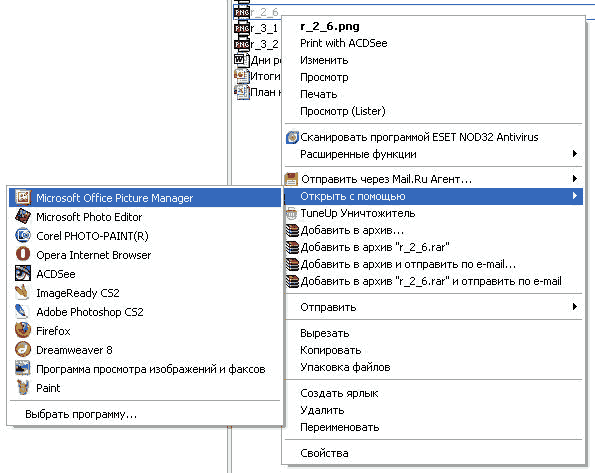Click the ACDSee icon in the submenu
This screenshot has height=473, width=595.
click(x=23, y=273)
